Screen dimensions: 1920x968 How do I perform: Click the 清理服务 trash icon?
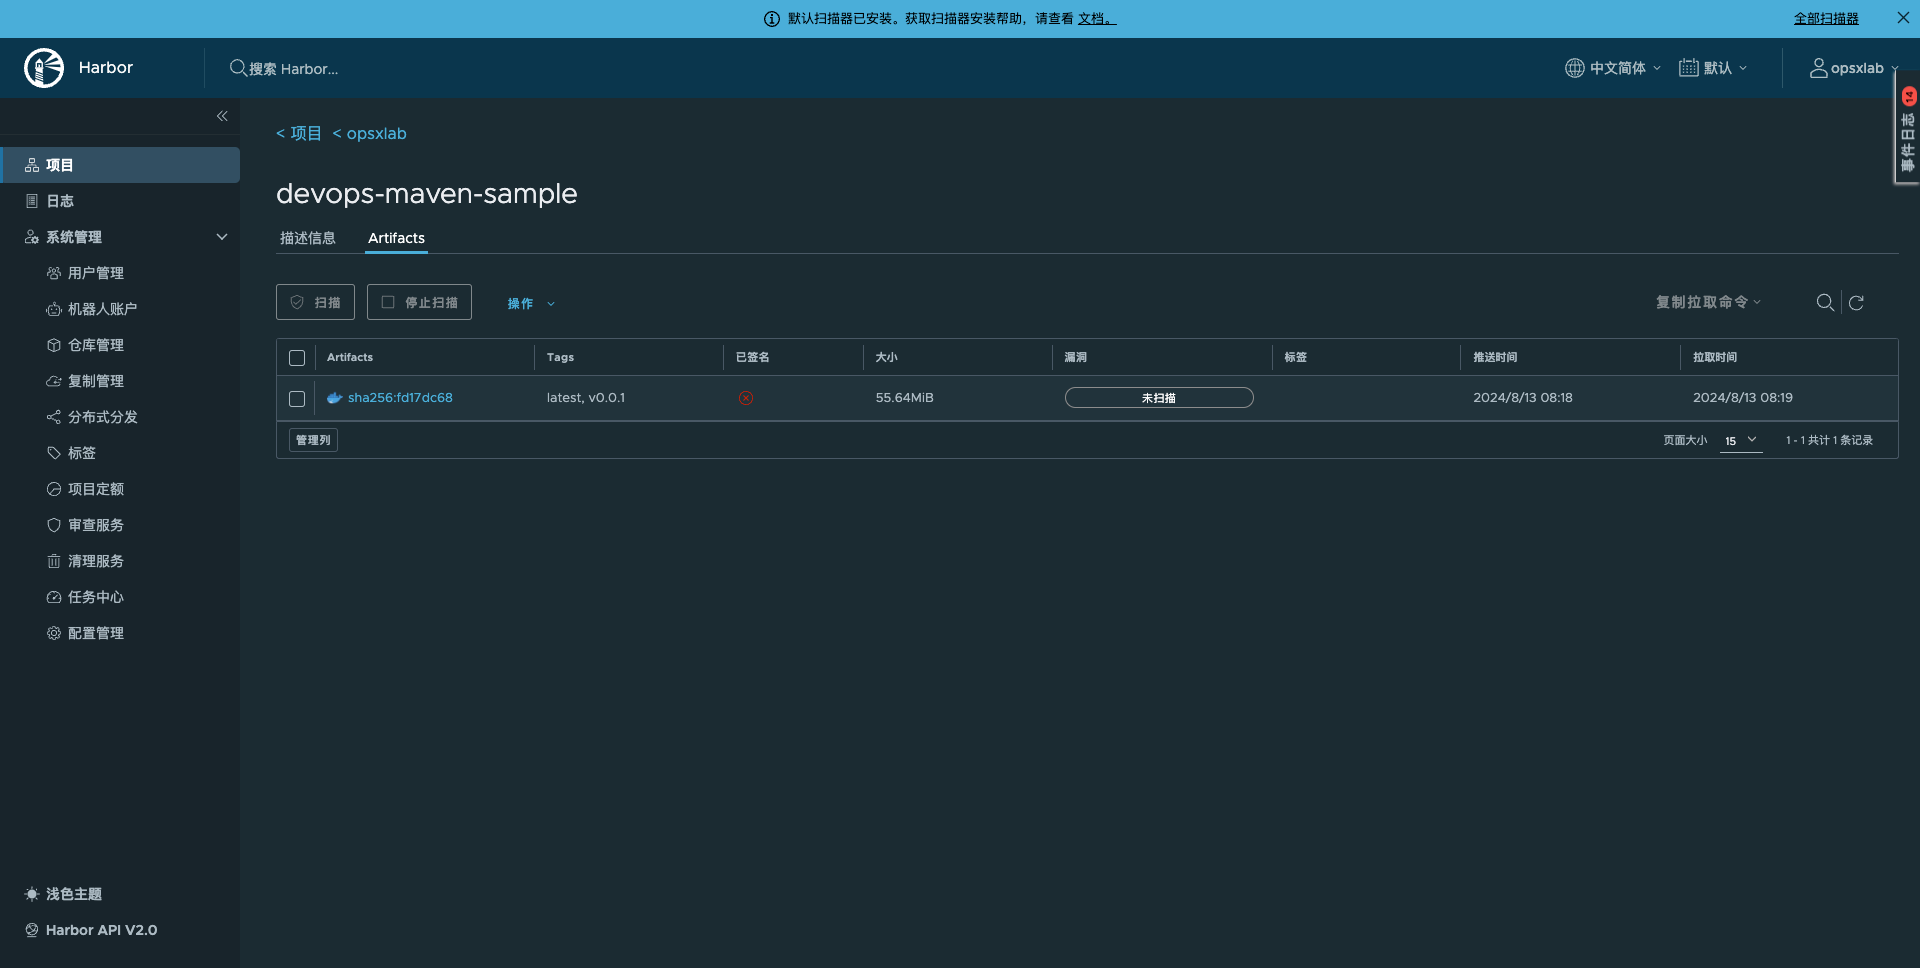[x=54, y=561]
